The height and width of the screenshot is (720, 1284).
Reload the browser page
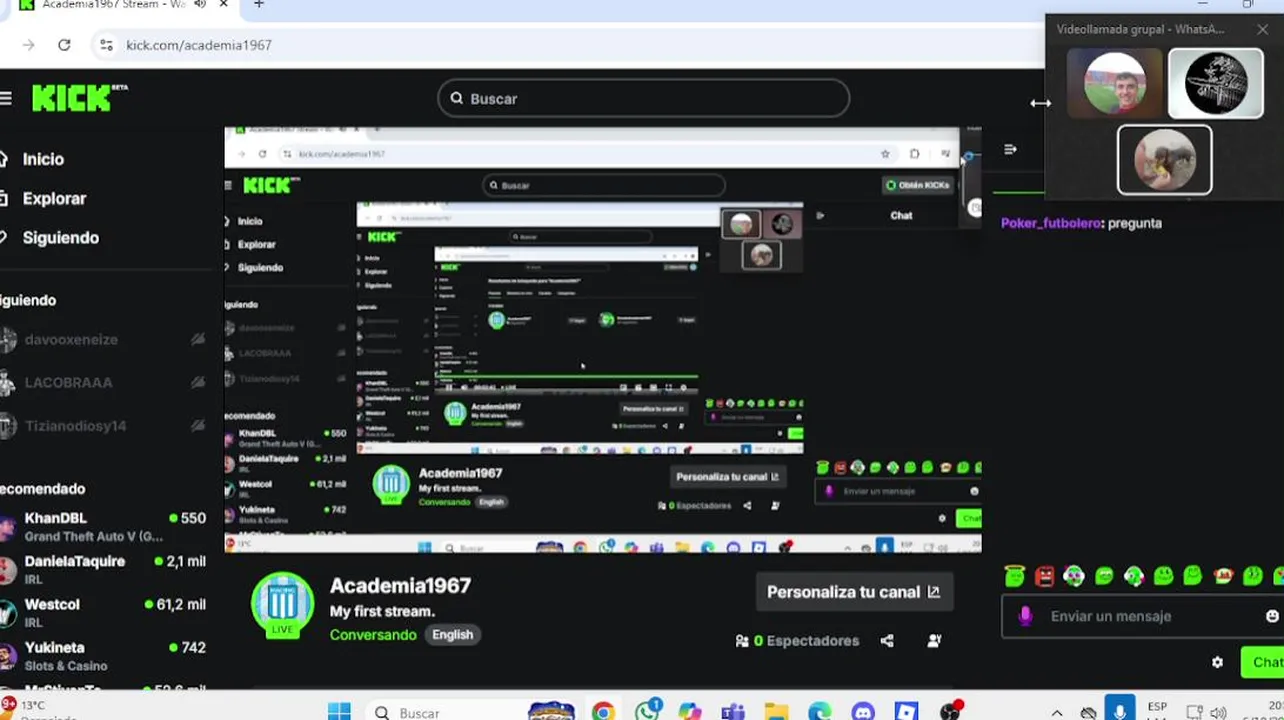pos(64,45)
